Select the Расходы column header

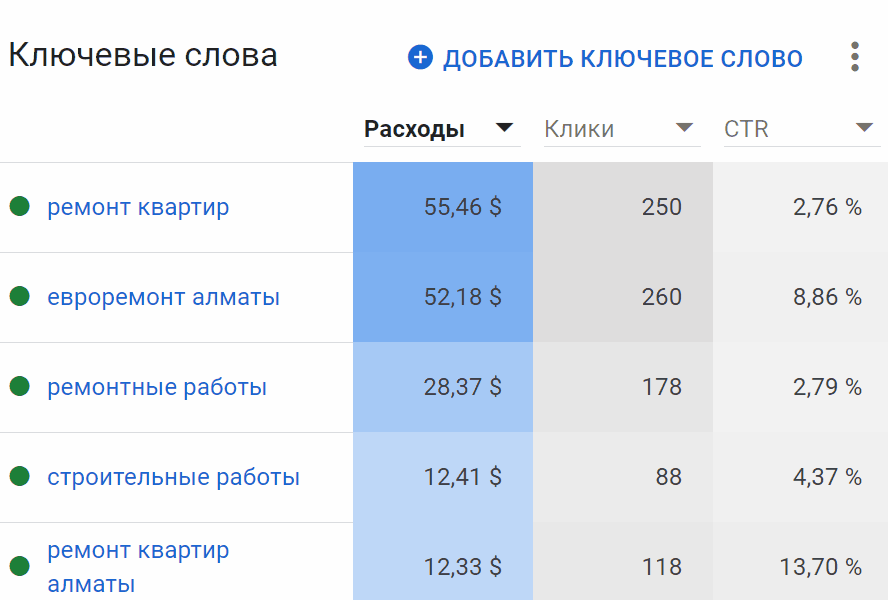pos(414,129)
